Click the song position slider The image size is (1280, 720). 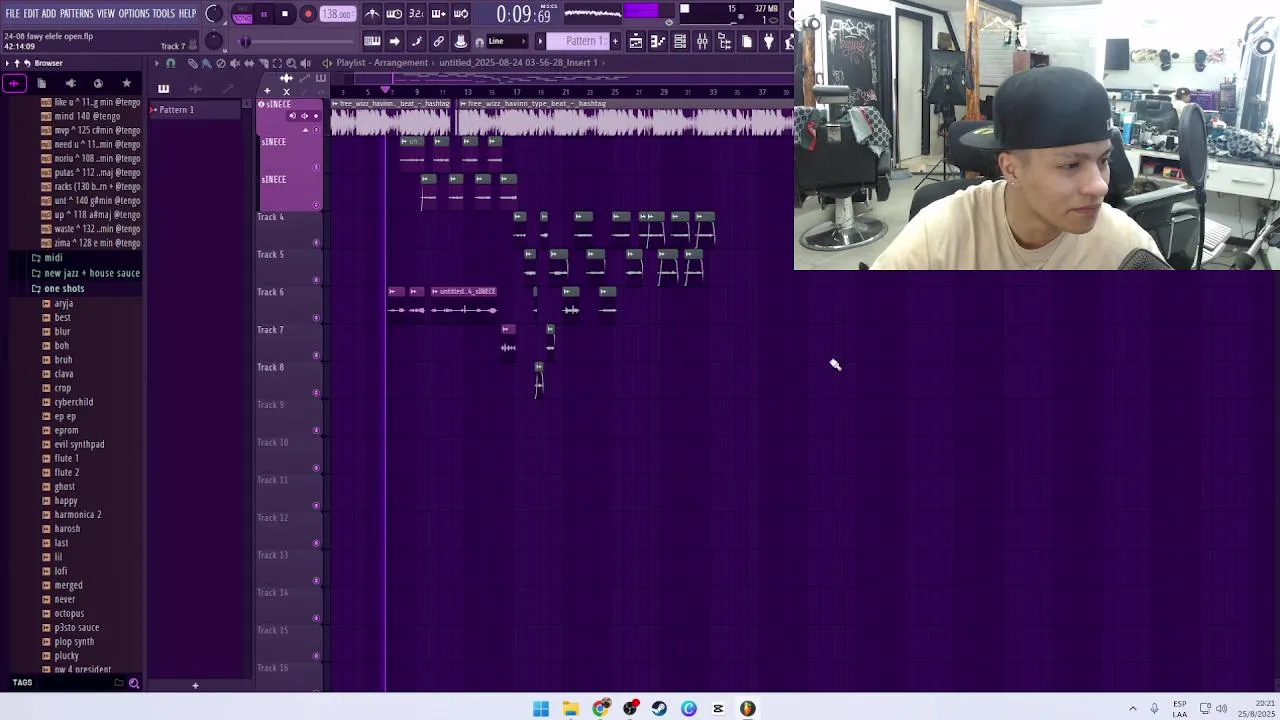[x=295, y=41]
